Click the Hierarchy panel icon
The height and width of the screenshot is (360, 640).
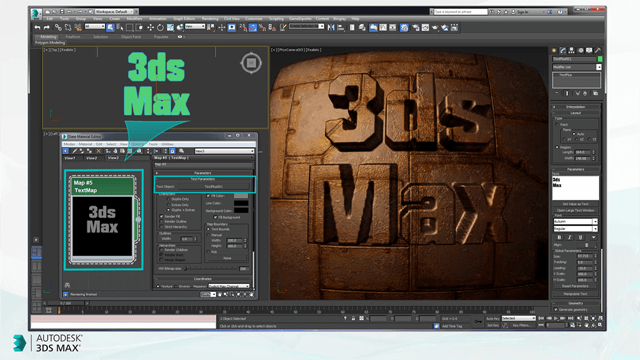coord(571,50)
